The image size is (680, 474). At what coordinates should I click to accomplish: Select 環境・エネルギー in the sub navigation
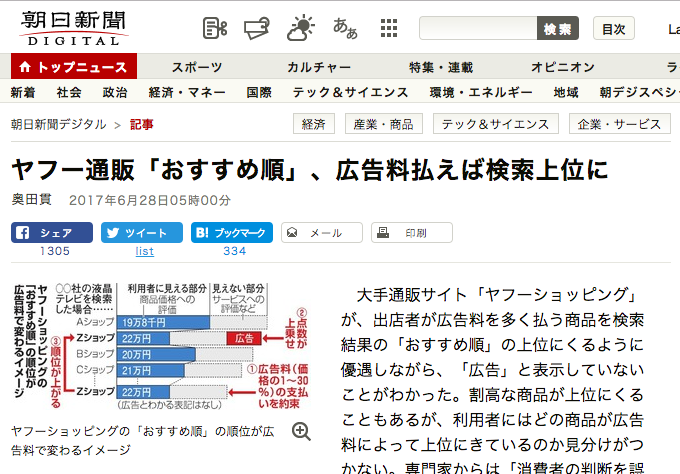coord(481,92)
